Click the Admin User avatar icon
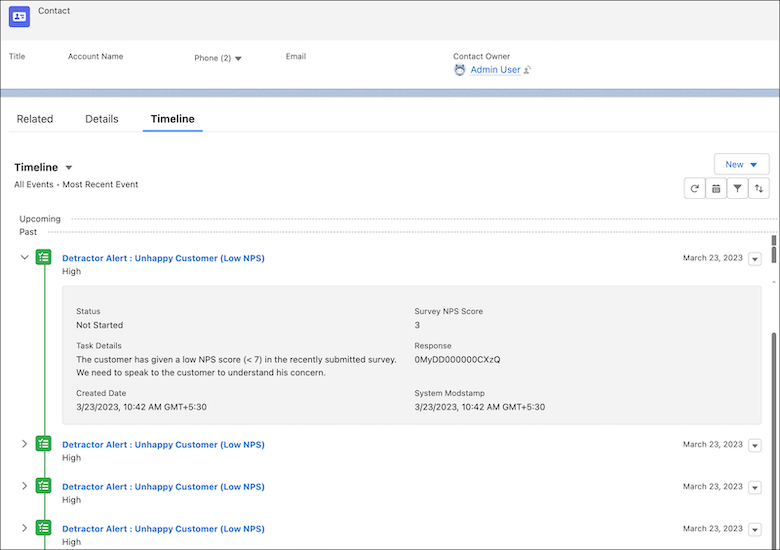The image size is (780, 550). coord(460,70)
